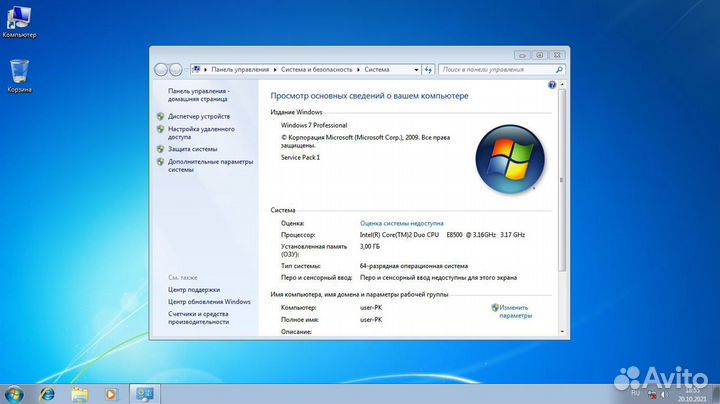Click the Панель управления breadcrumb
The width and height of the screenshot is (720, 404).
coord(240,70)
